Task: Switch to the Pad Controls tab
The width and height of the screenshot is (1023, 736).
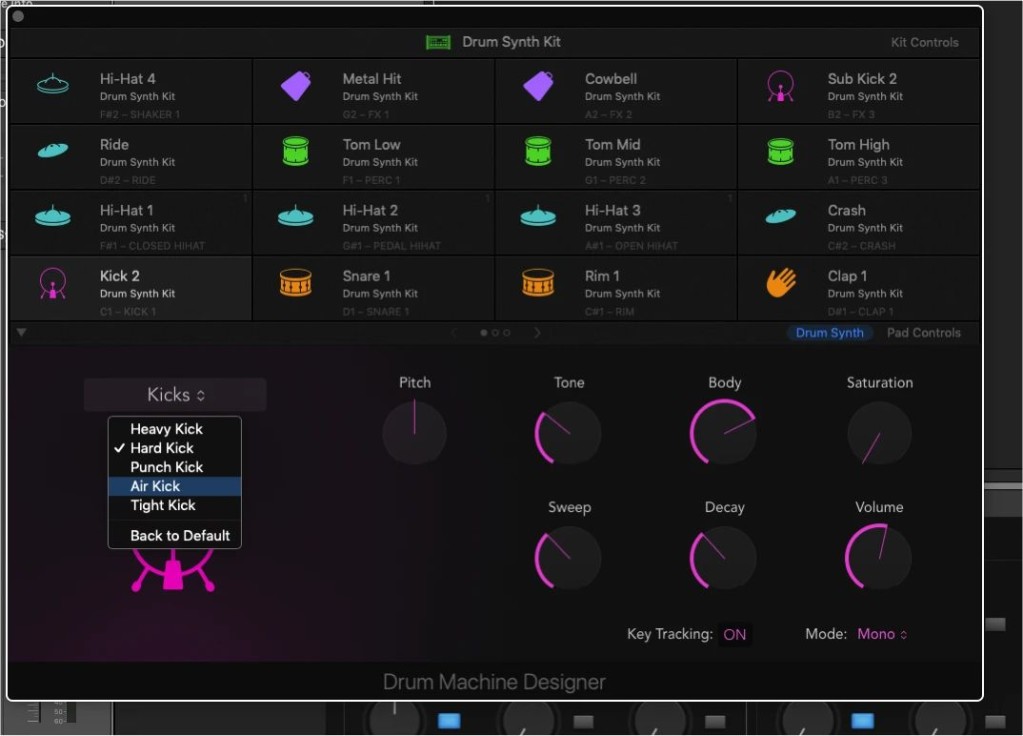Action: [x=923, y=333]
